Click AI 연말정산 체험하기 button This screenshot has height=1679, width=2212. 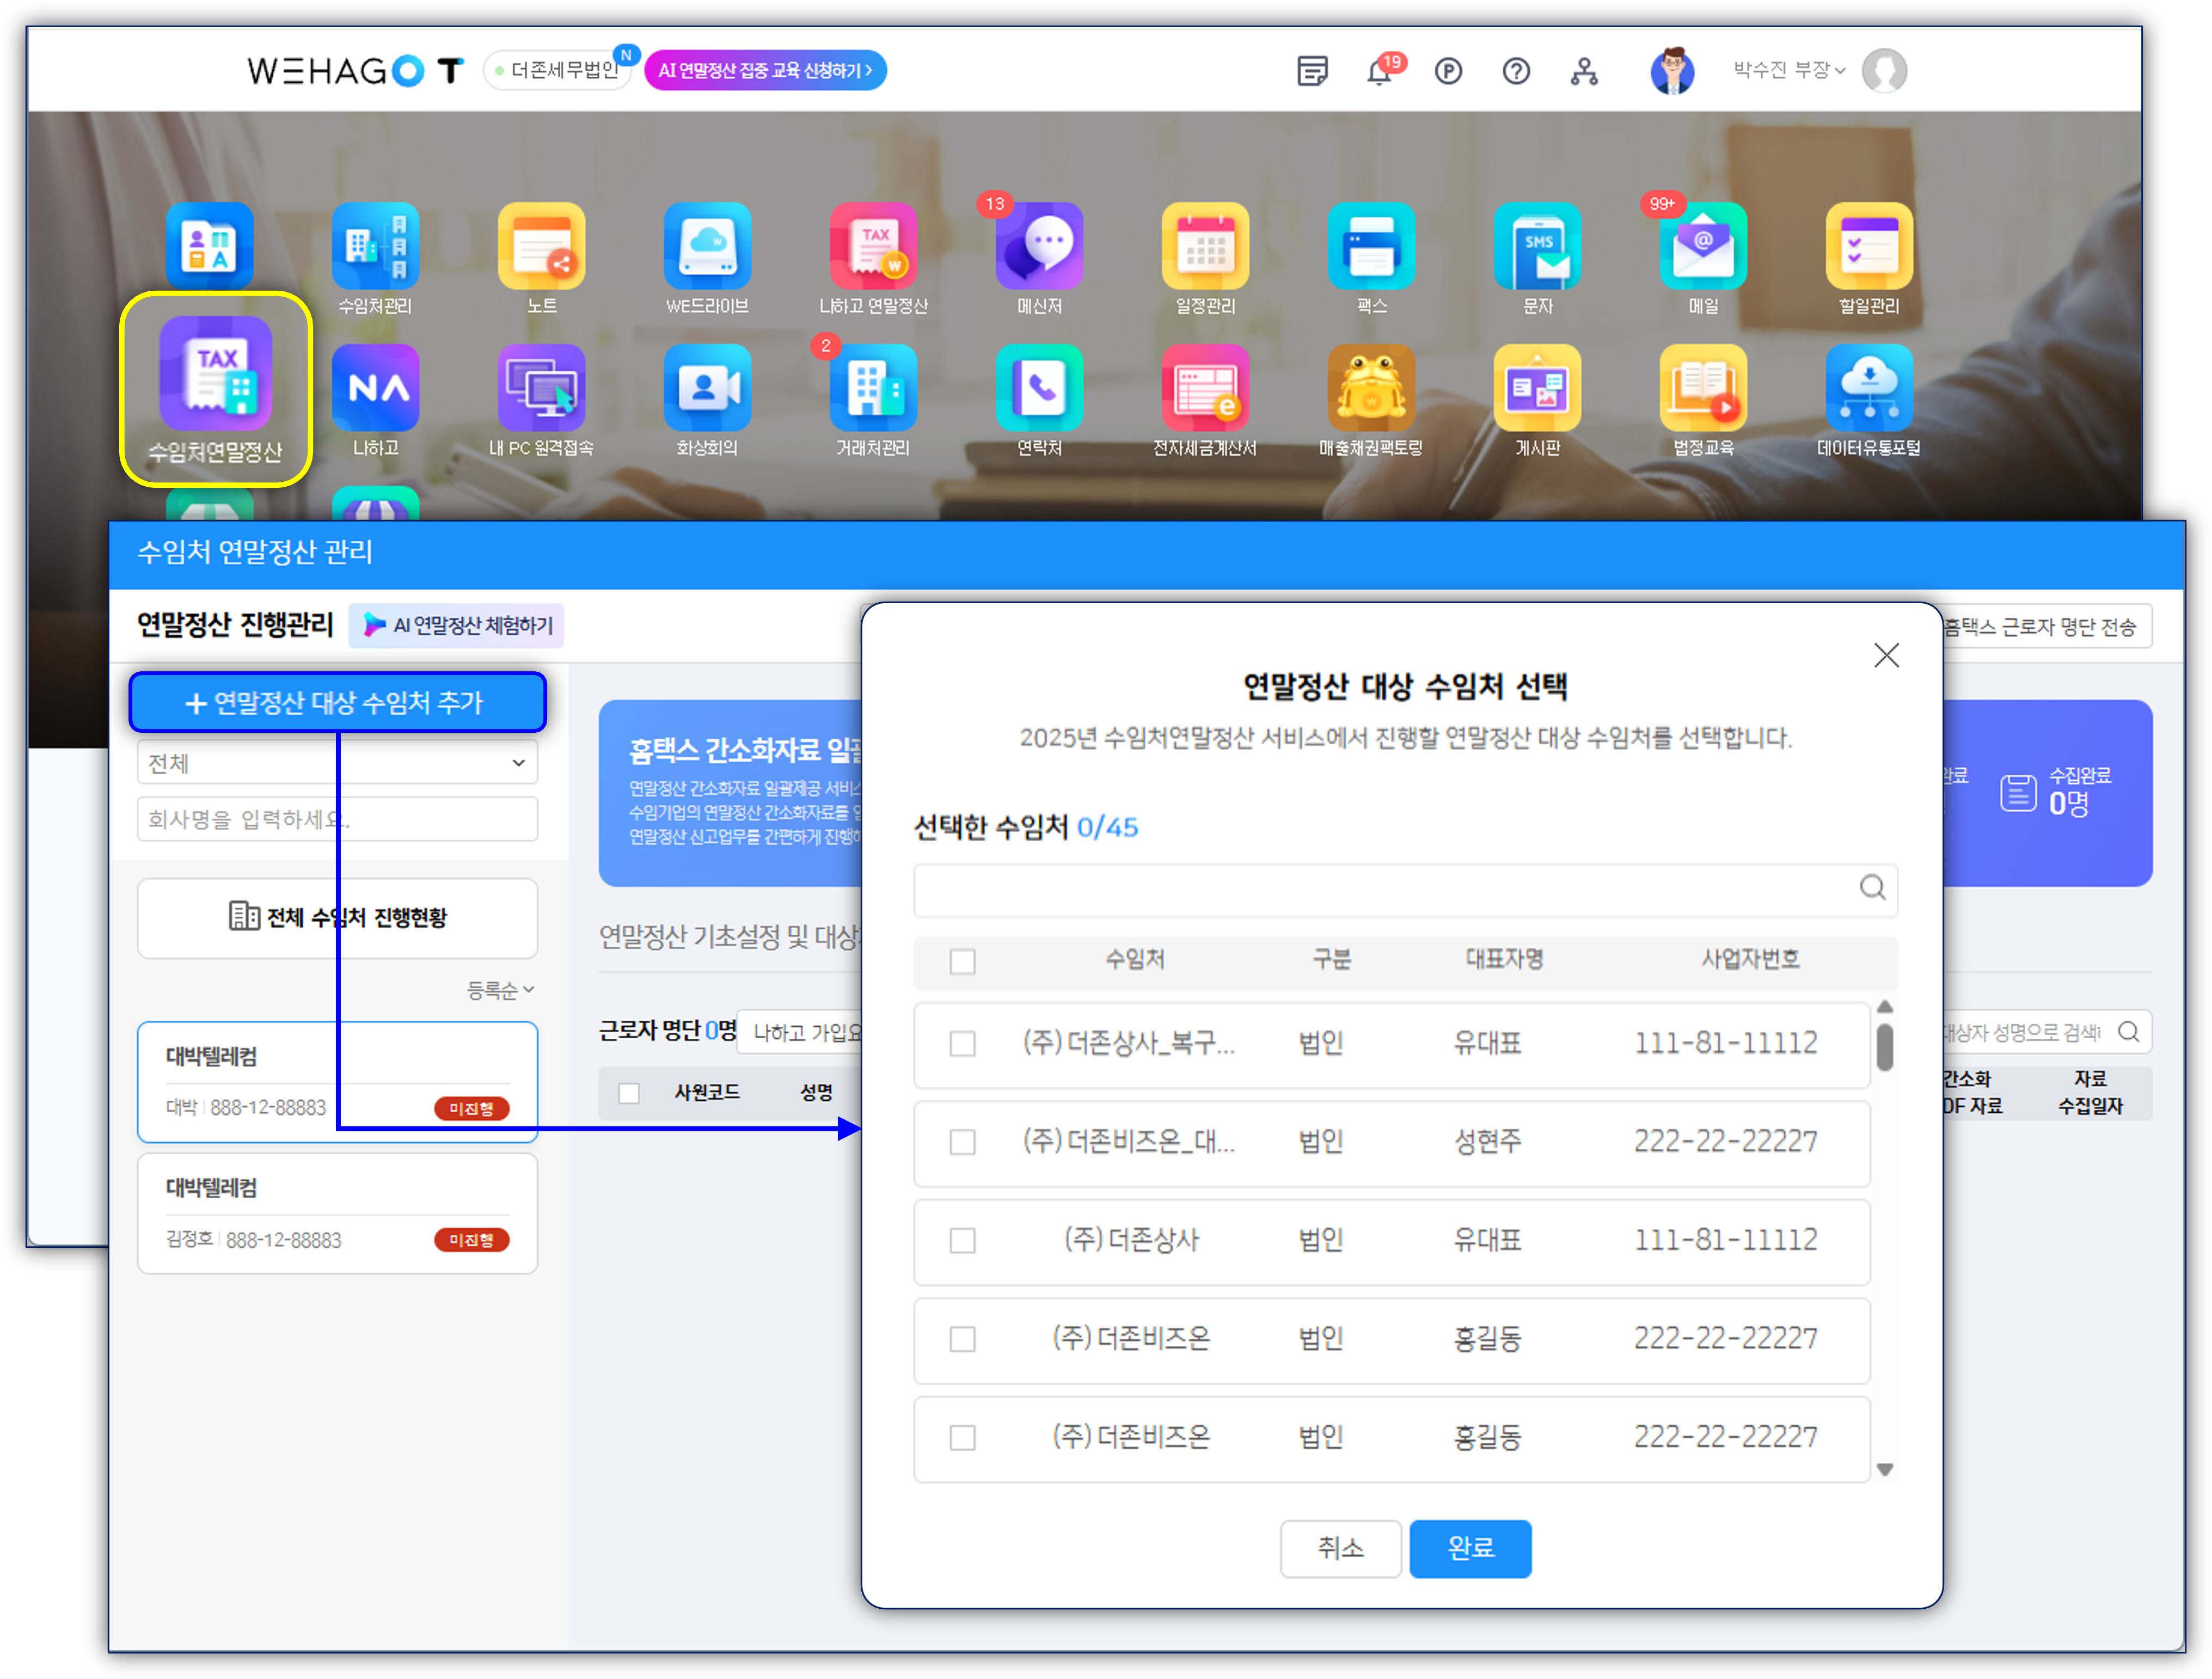click(x=457, y=625)
